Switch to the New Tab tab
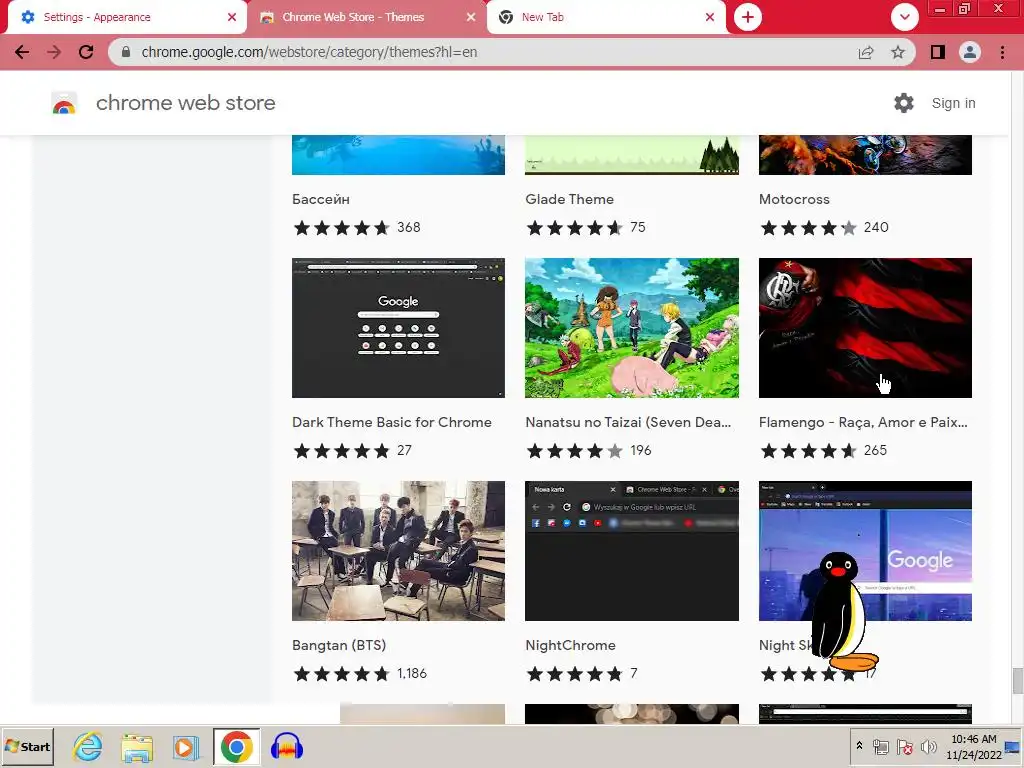 (606, 17)
